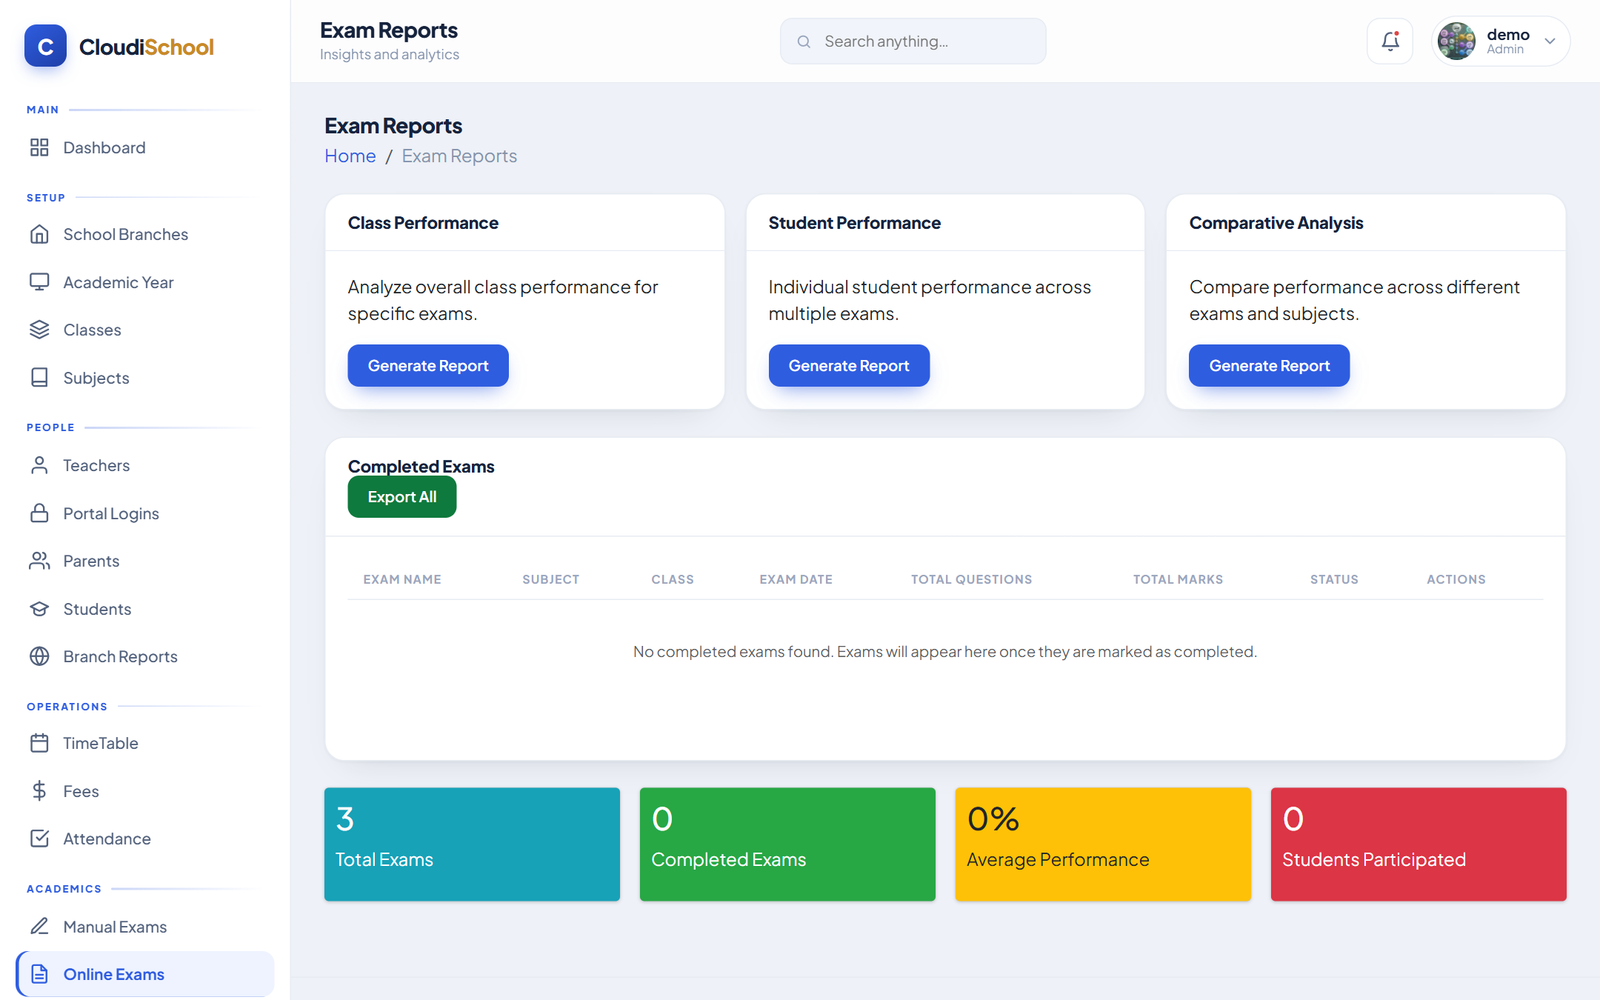Focus the Search anything field
This screenshot has width=1600, height=1000.
(x=913, y=41)
